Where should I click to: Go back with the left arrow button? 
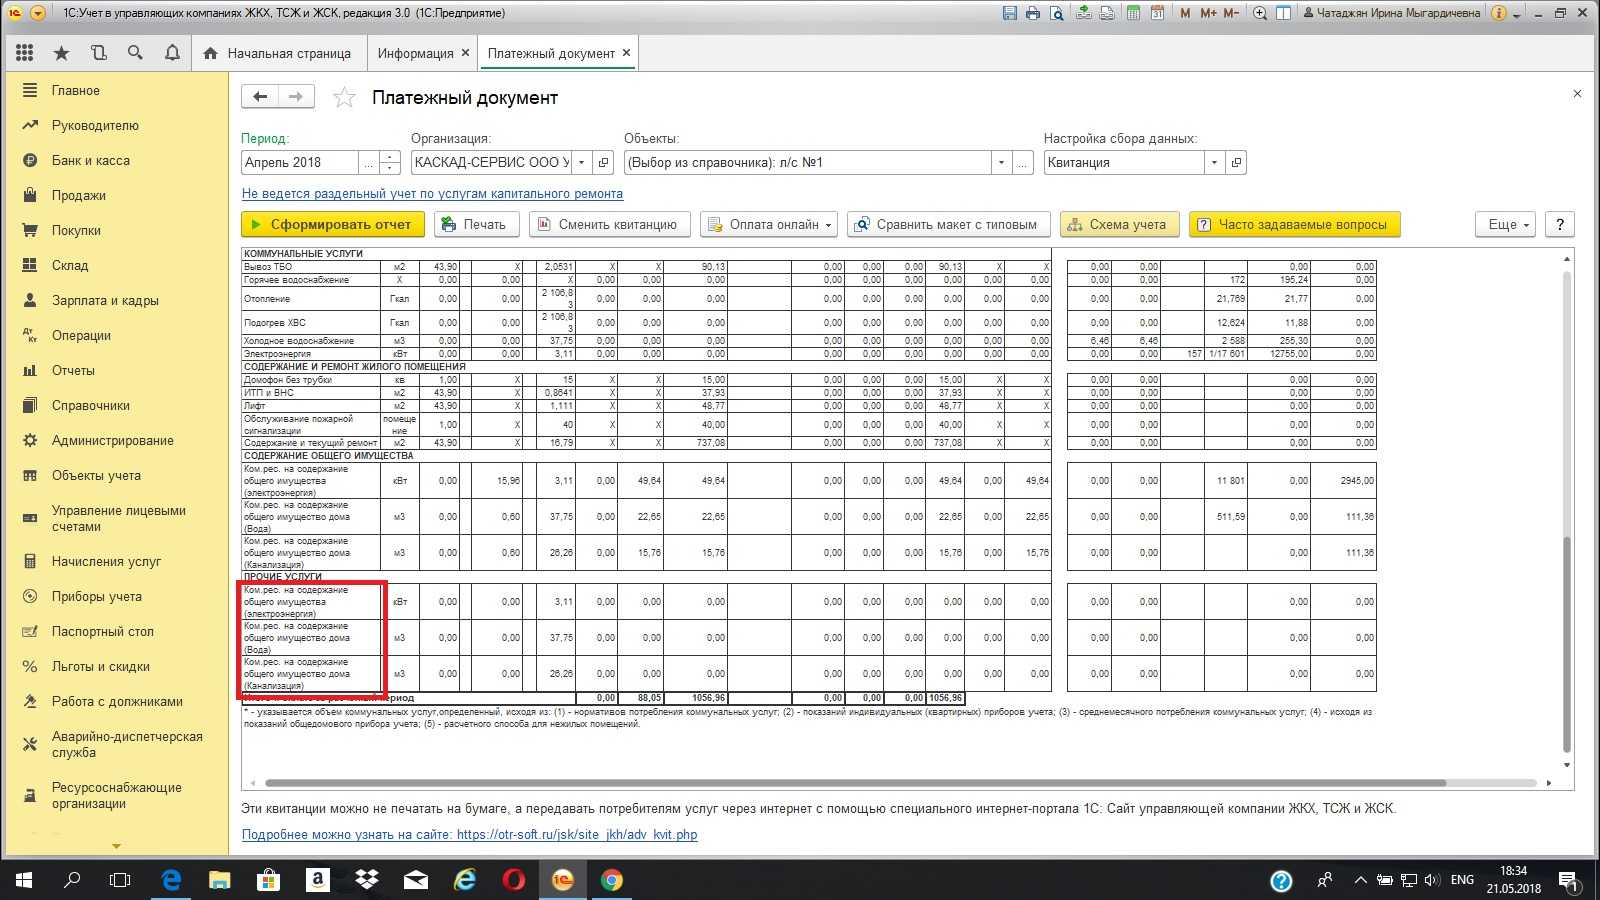click(260, 96)
